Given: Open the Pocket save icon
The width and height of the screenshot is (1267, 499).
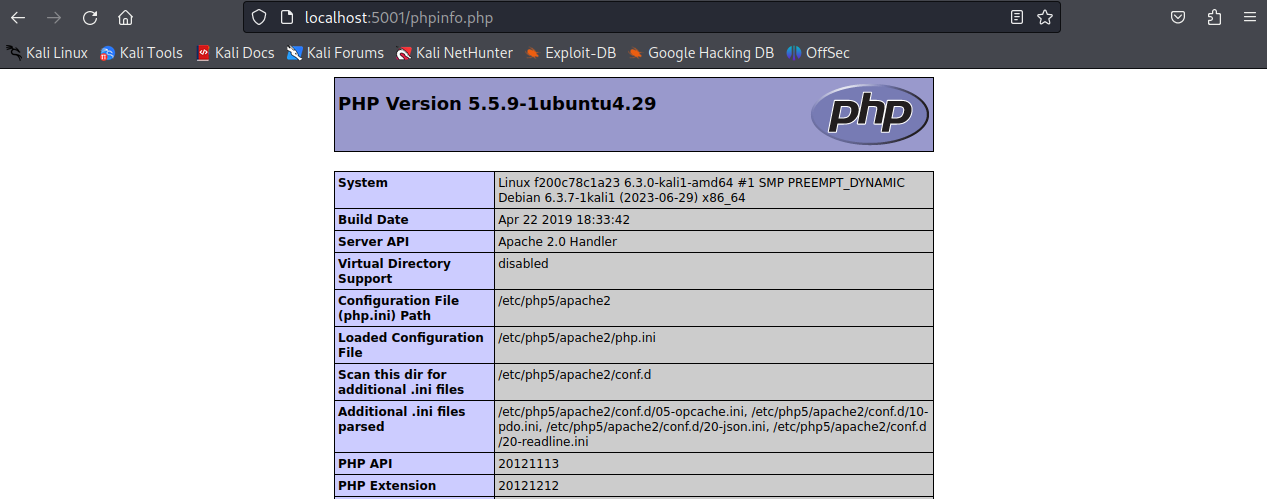Looking at the screenshot, I should pos(1179,17).
